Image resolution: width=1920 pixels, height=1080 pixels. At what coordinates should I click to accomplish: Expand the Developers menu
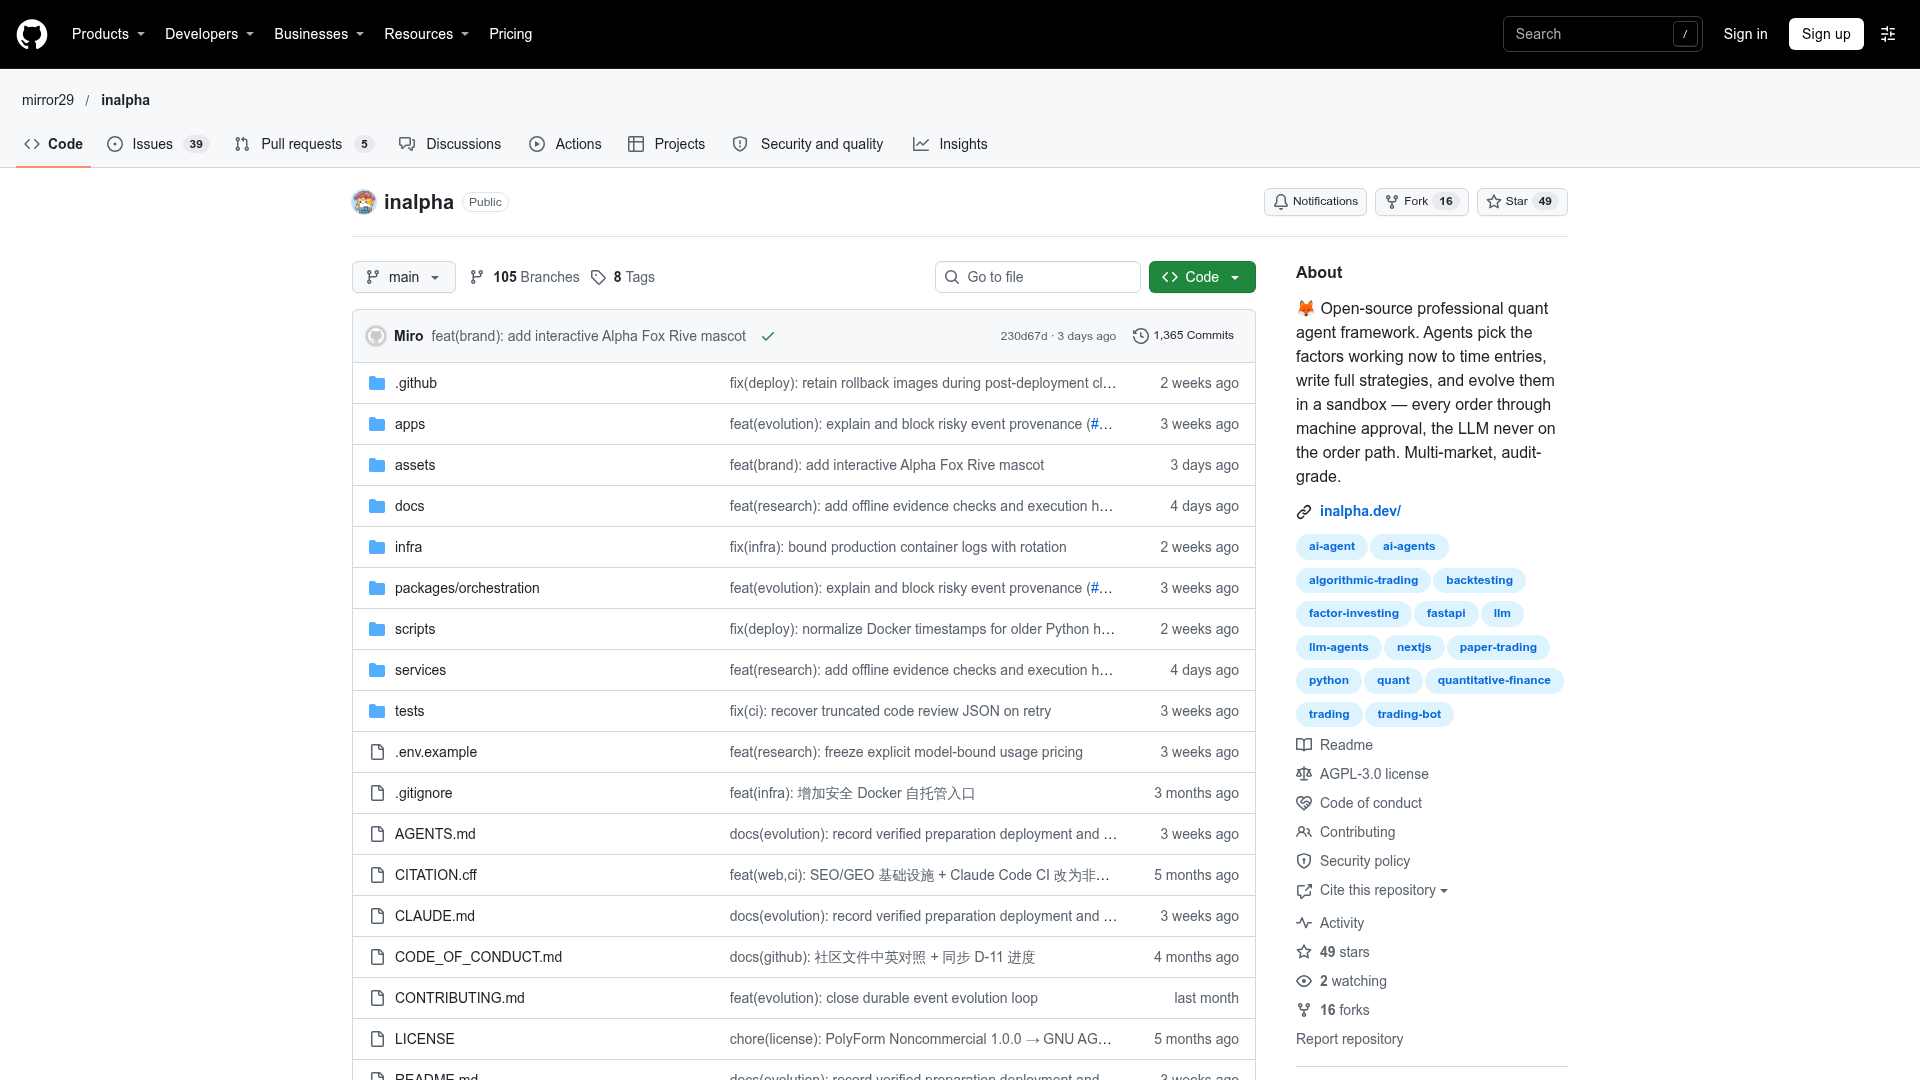click(209, 34)
